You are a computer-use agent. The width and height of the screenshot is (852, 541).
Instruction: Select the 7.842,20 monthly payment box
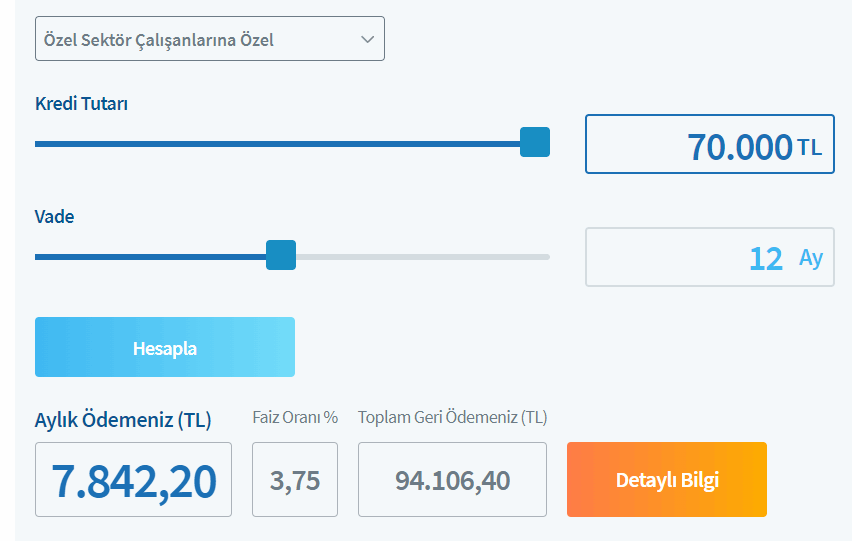tap(133, 481)
